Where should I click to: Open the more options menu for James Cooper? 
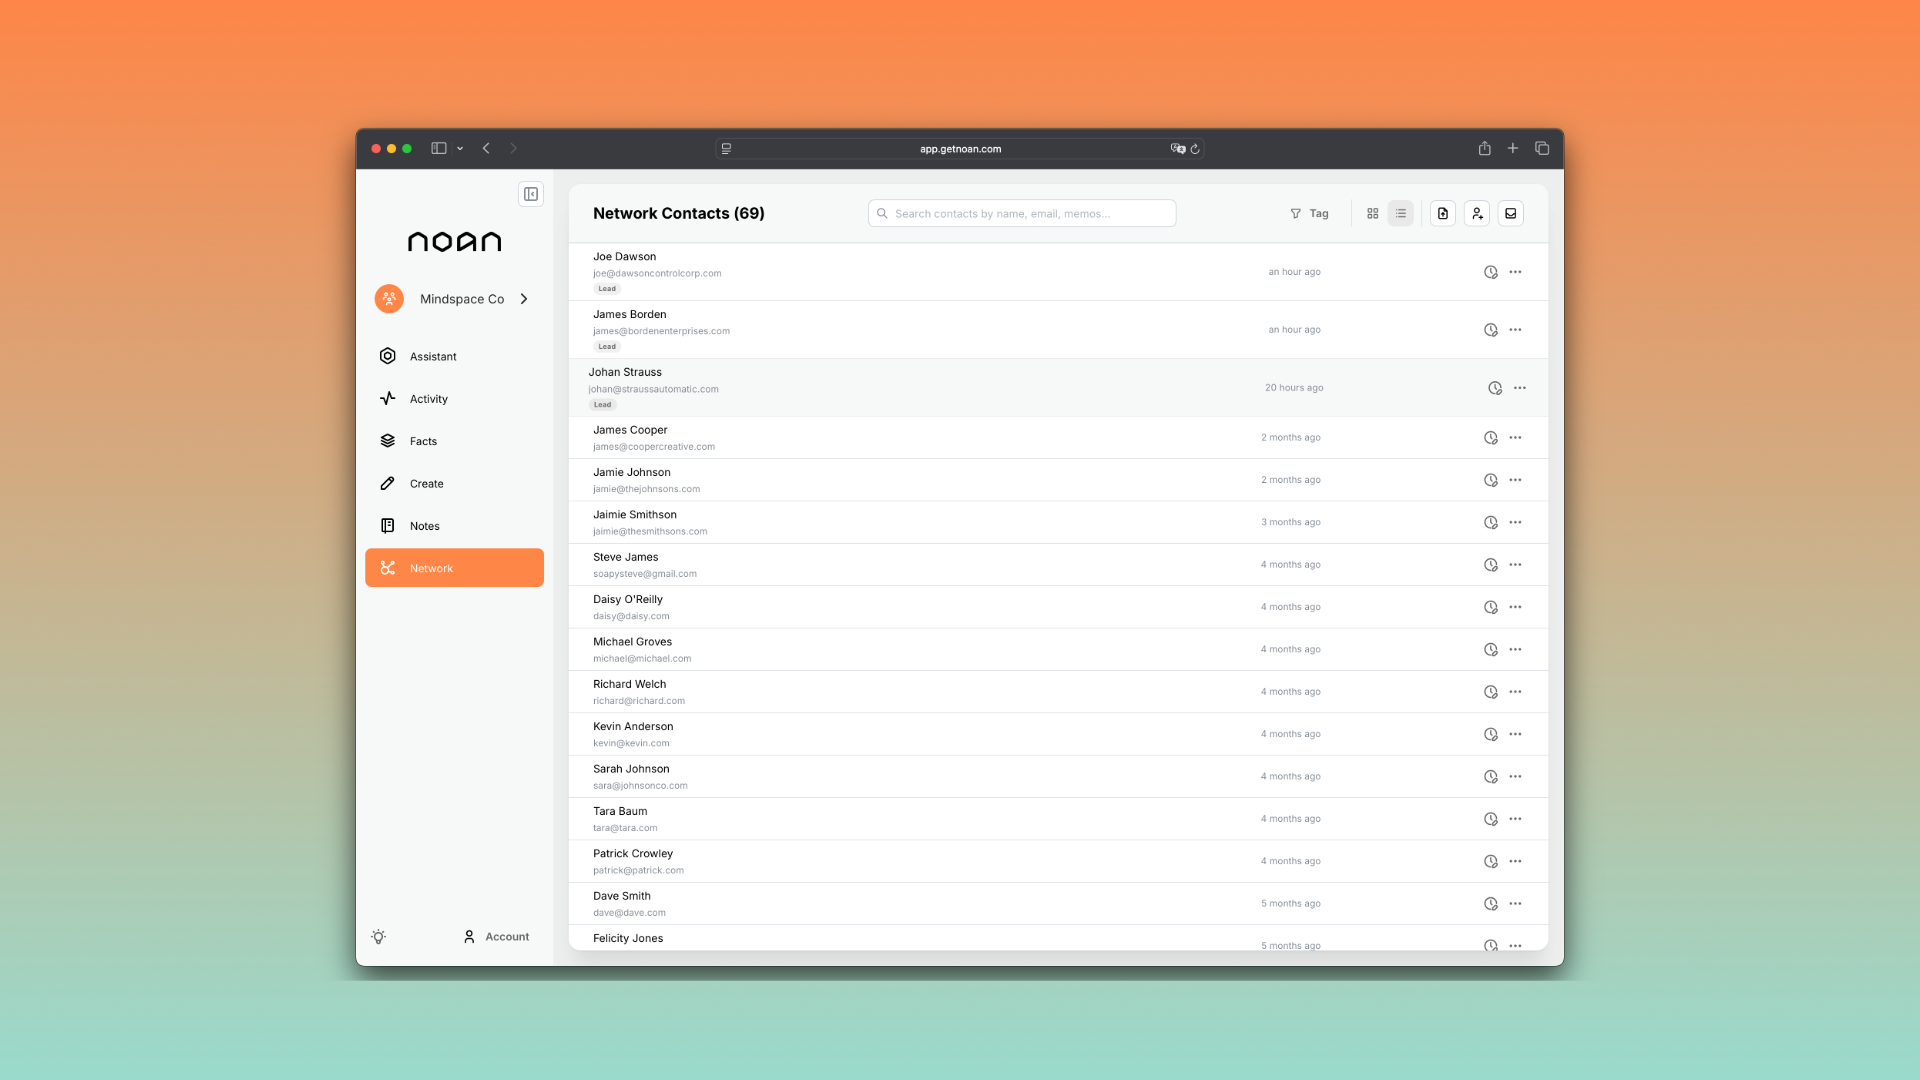pyautogui.click(x=1515, y=438)
